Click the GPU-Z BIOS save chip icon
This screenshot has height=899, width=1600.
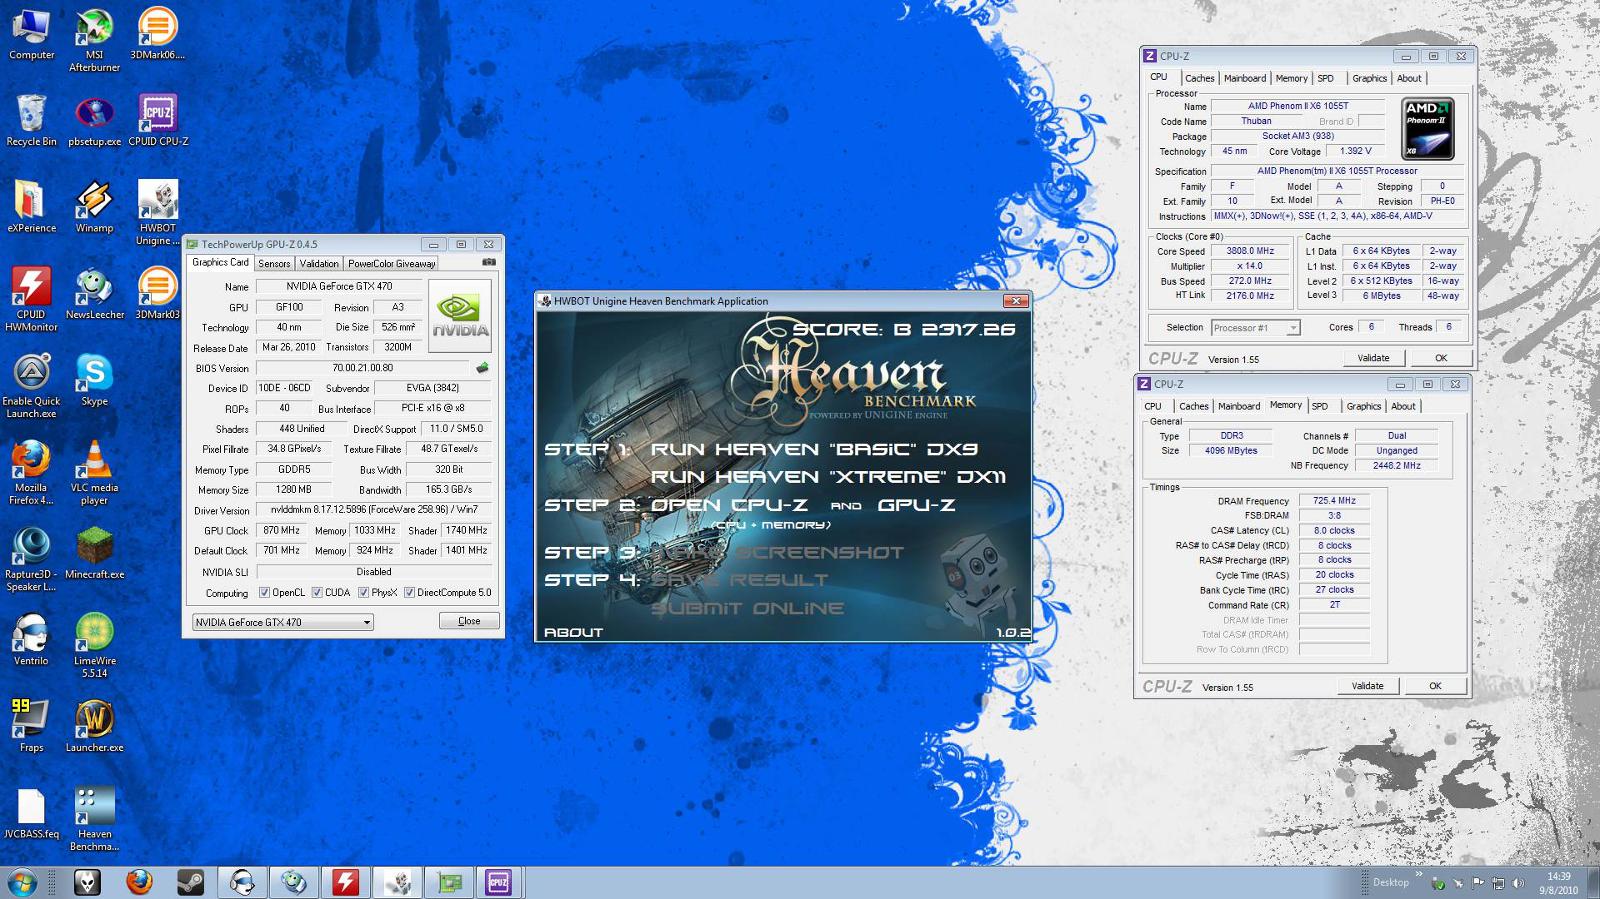pyautogui.click(x=482, y=368)
